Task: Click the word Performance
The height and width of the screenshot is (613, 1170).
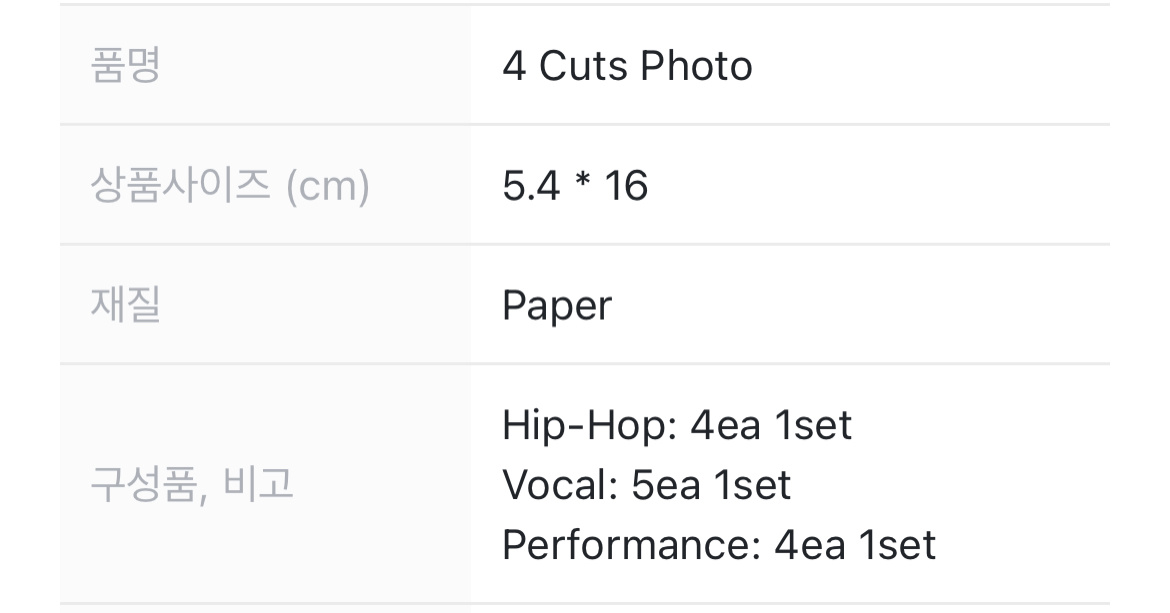Action: coord(626,544)
